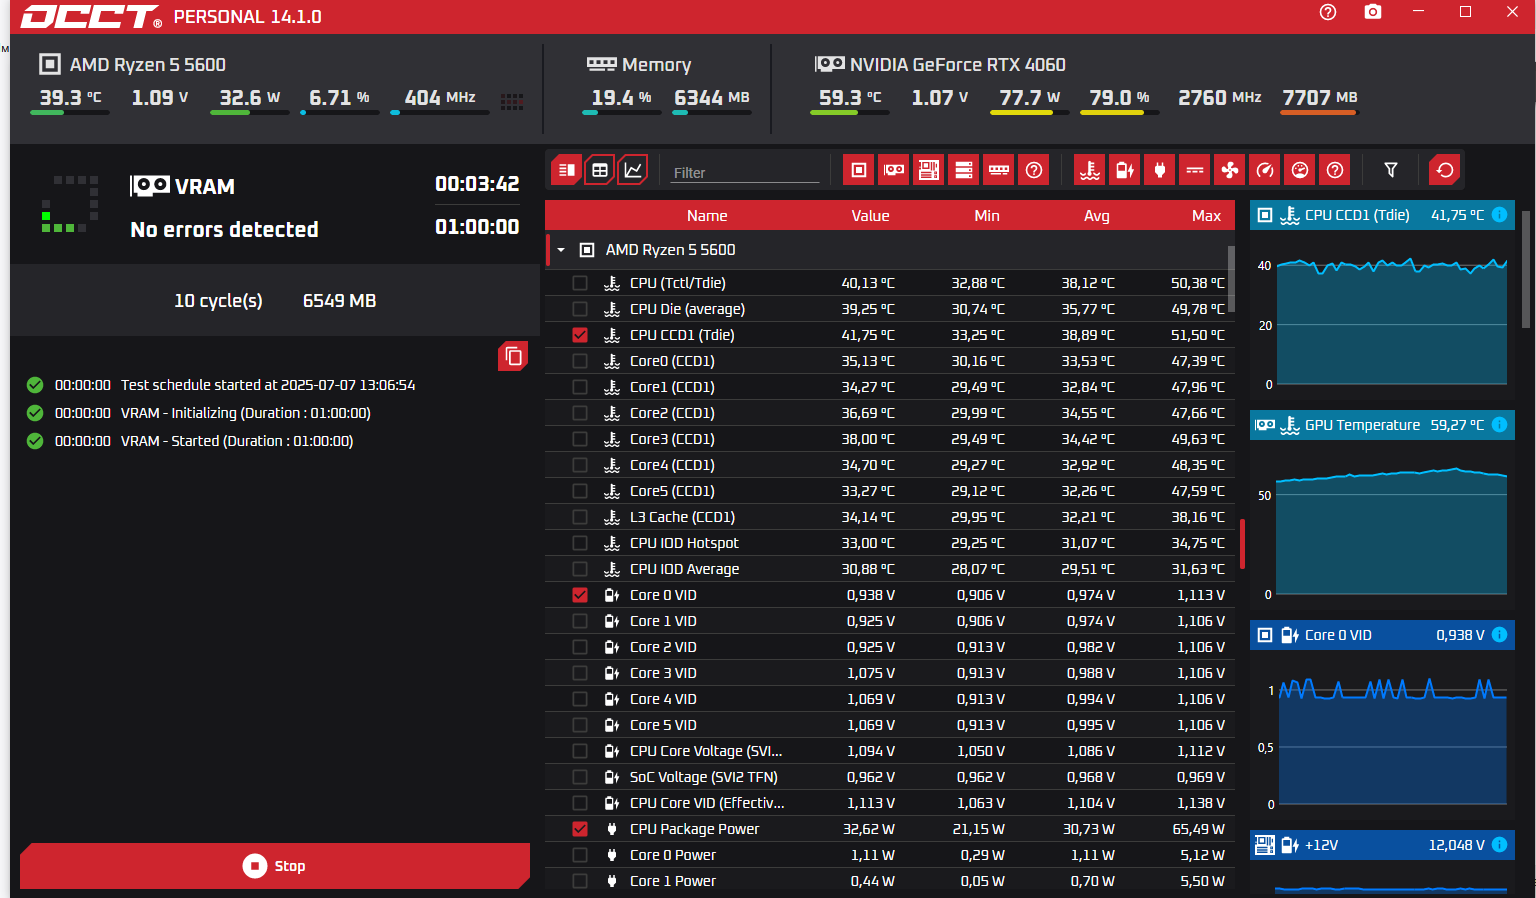This screenshot has width=1536, height=898.
Task: Toggle unknown hardware filter (first question mark)
Action: 1034,170
